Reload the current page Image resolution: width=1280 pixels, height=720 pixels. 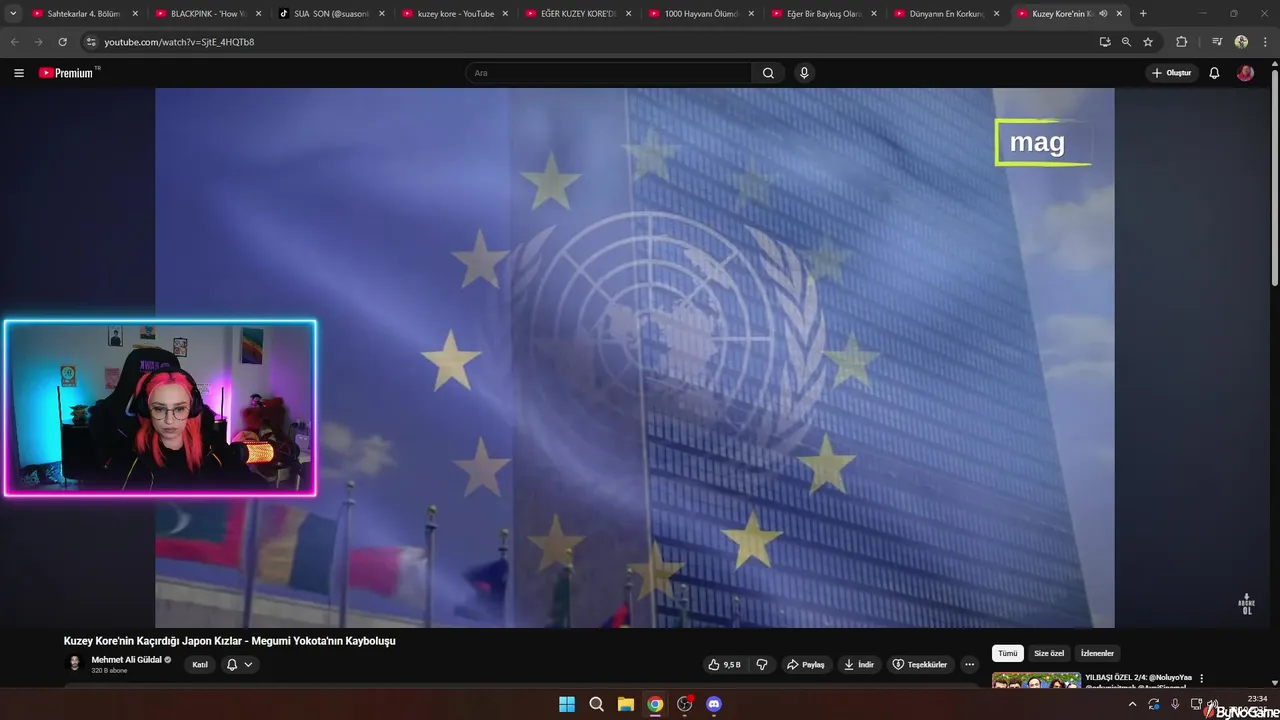click(x=62, y=42)
